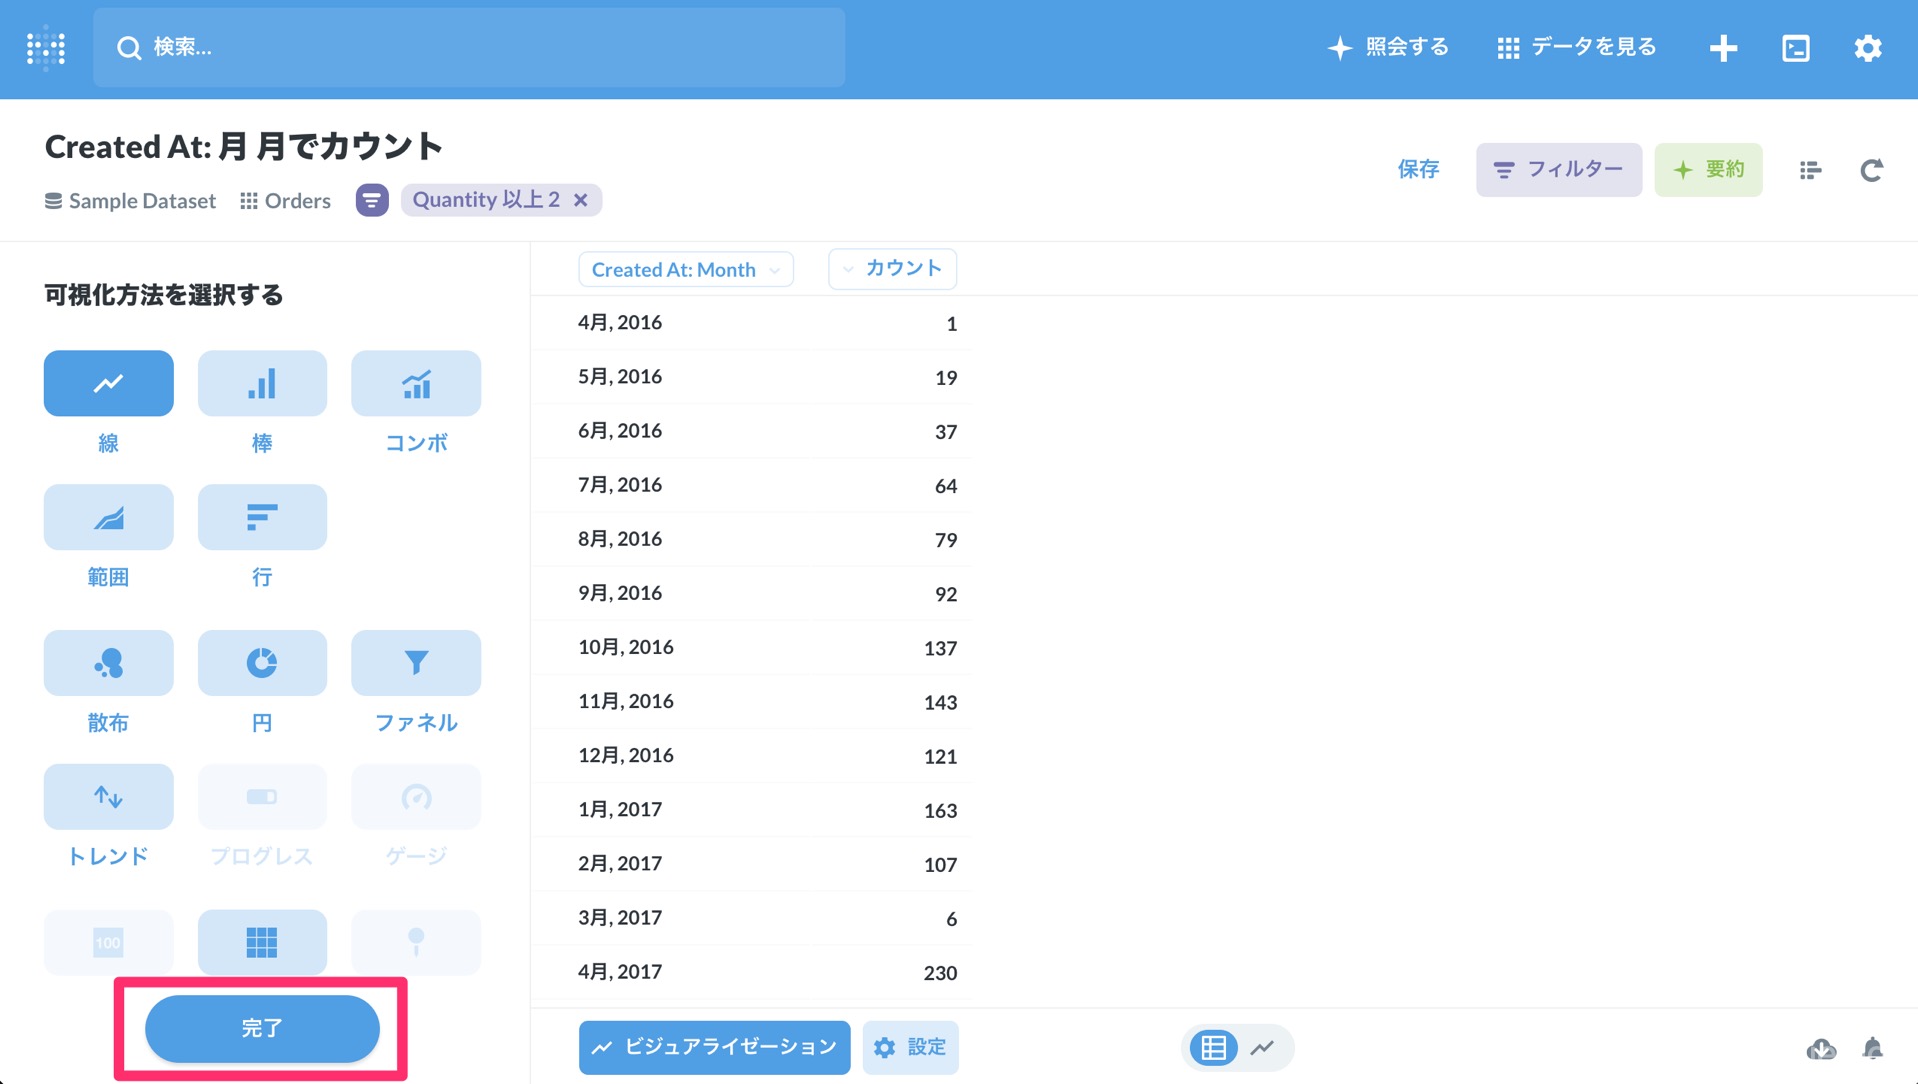This screenshot has width=1918, height=1084.
Task: Open the settings gear menu
Action: 1868,47
